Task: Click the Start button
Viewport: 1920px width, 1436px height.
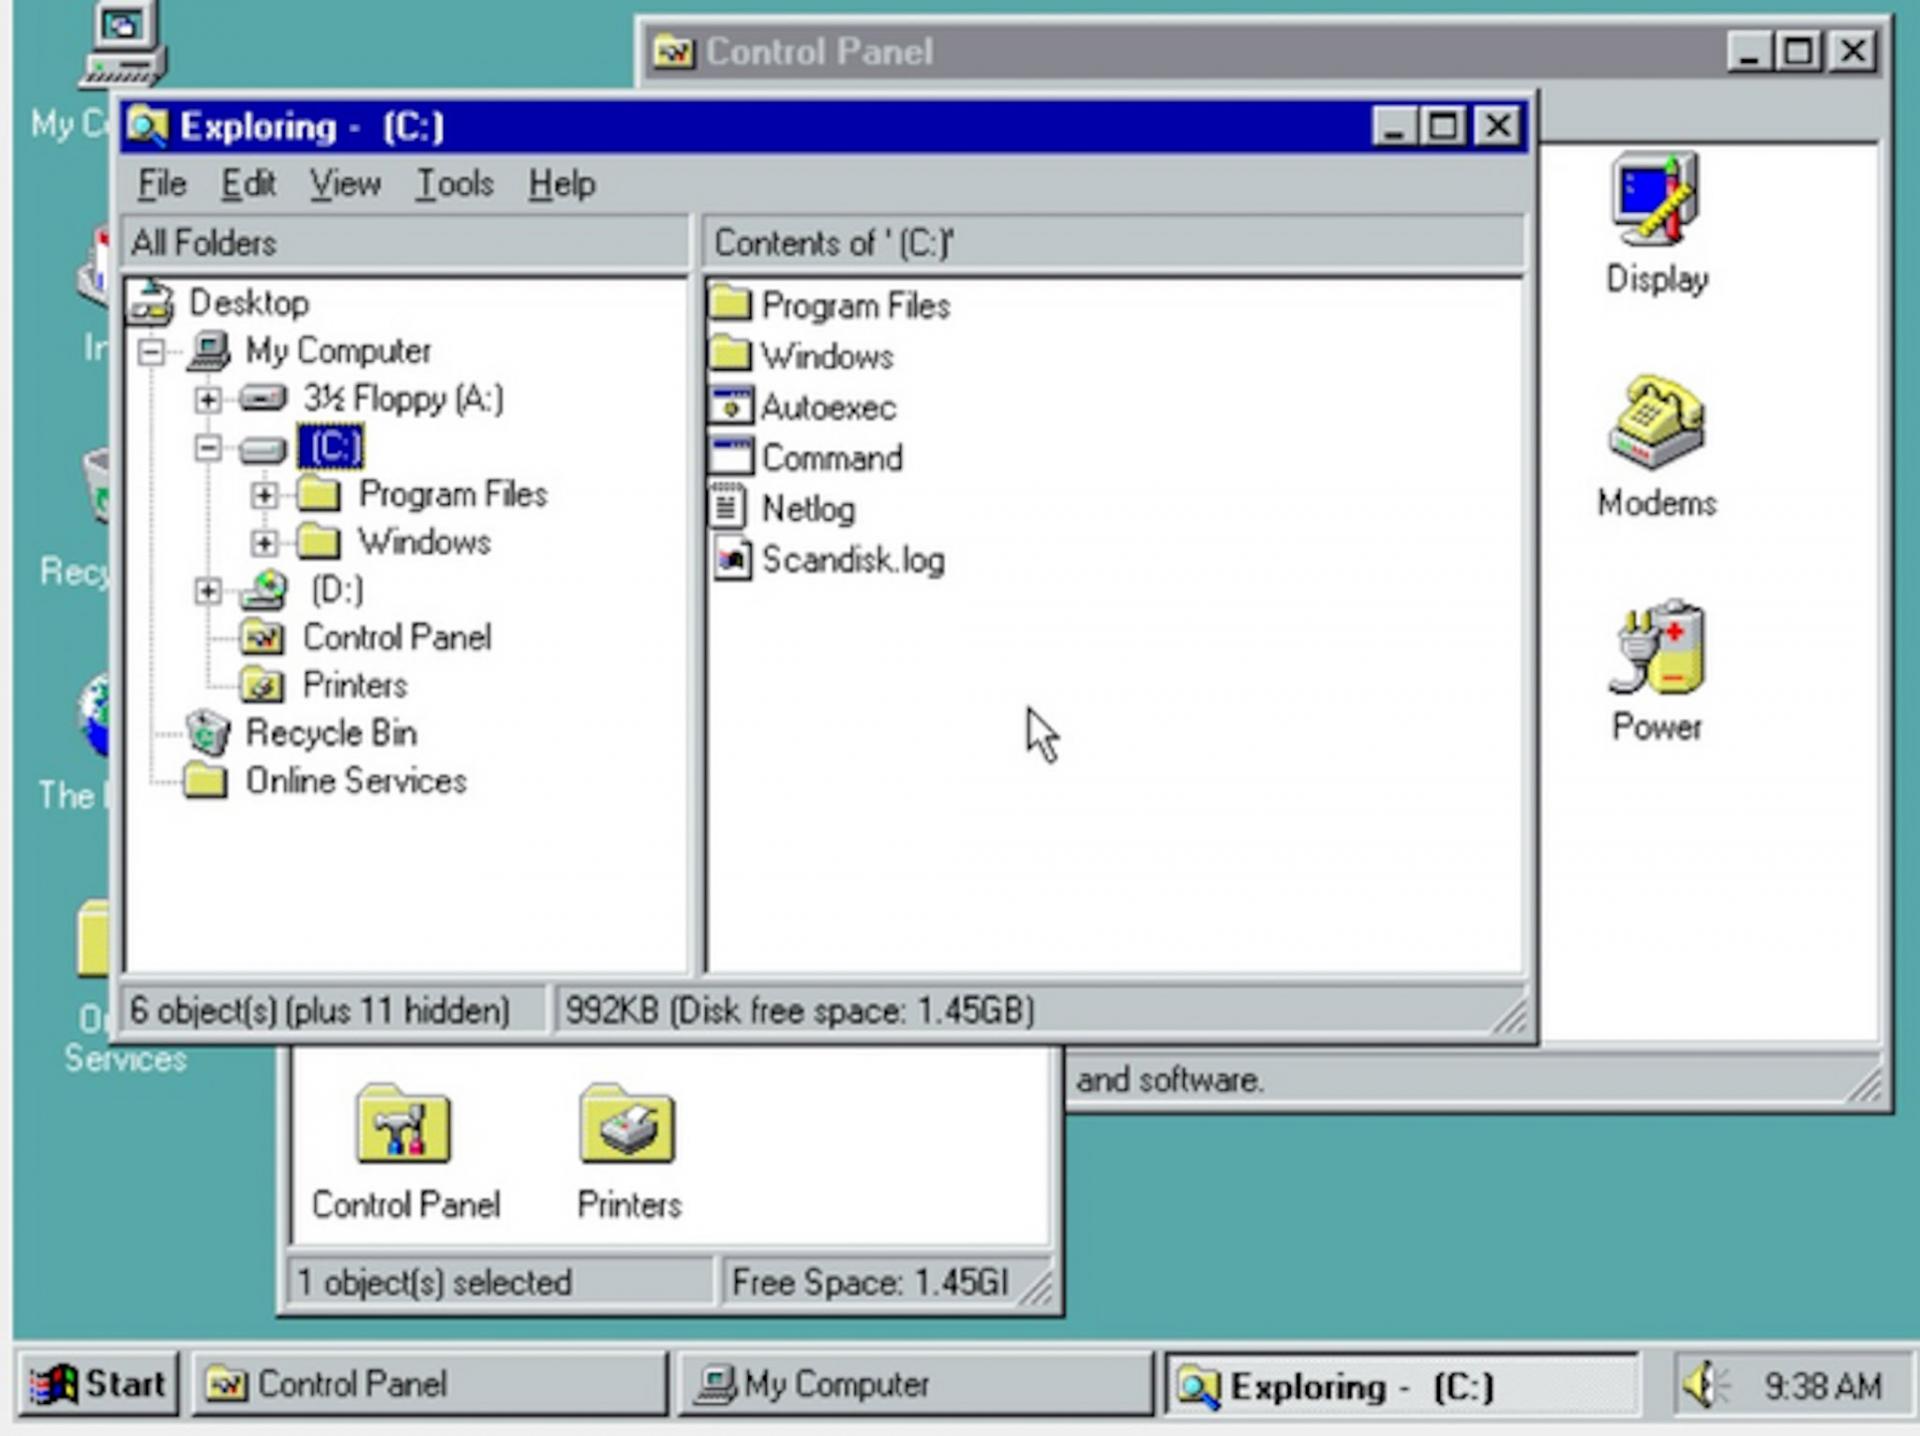Action: tap(98, 1385)
